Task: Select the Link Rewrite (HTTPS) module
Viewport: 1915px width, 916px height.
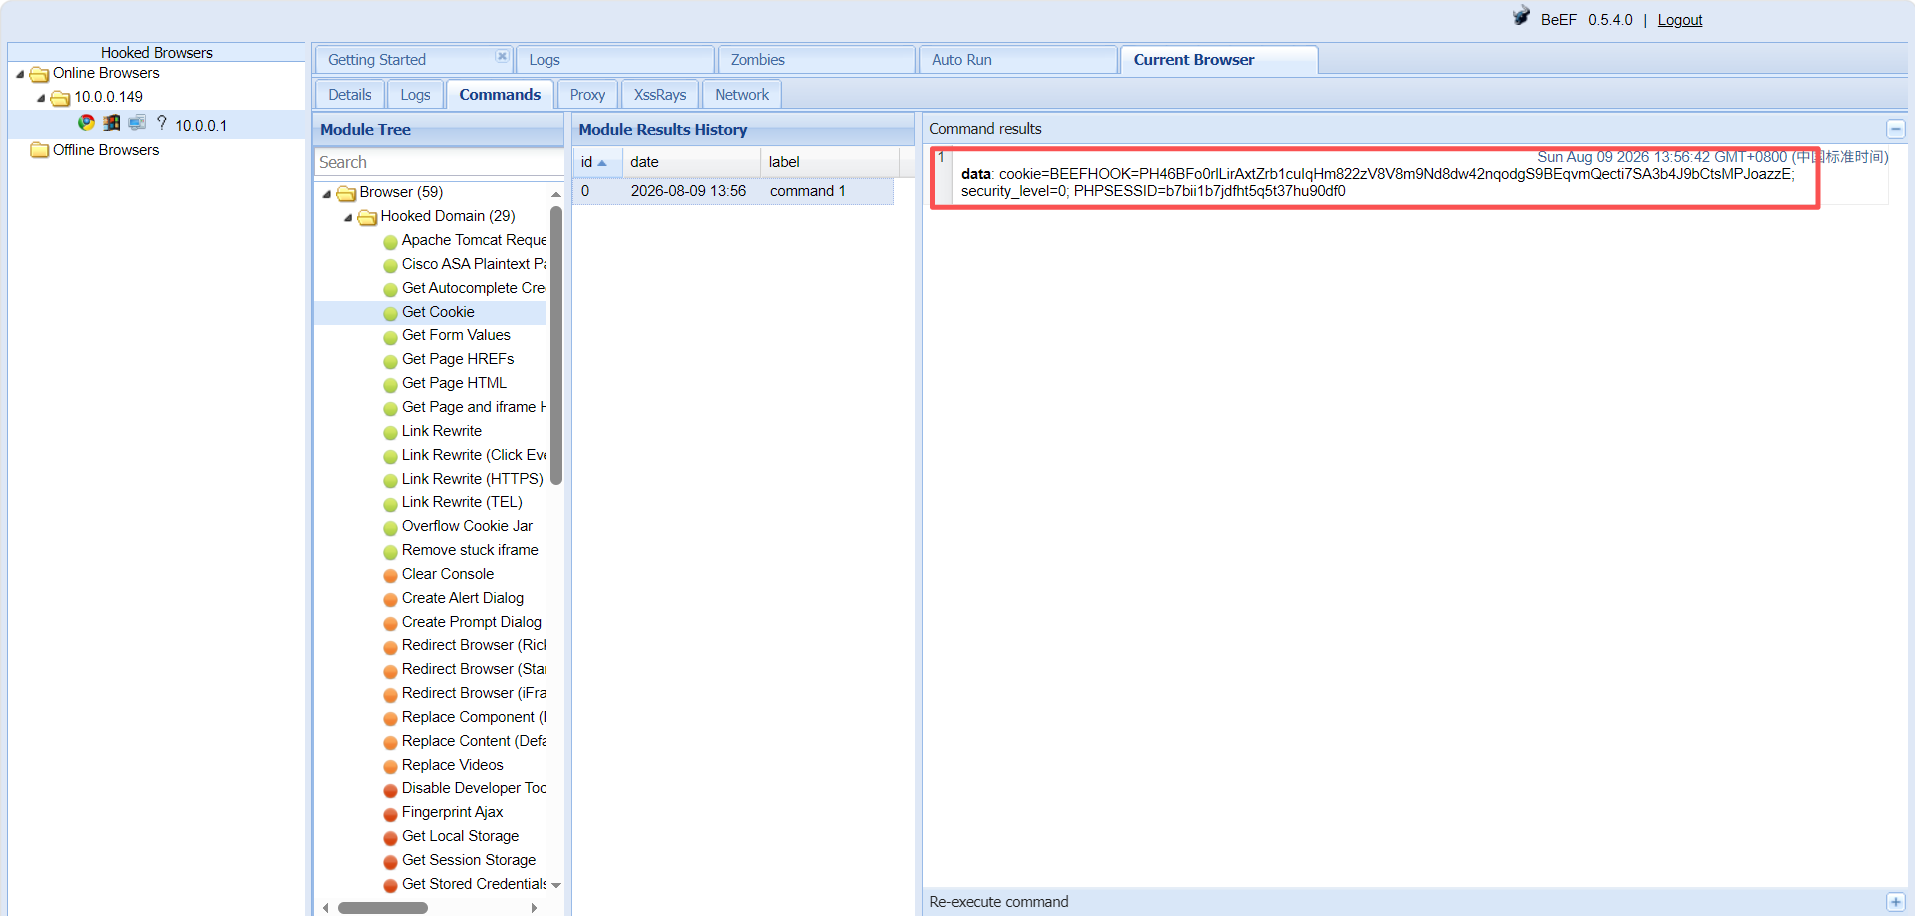Action: click(x=473, y=479)
